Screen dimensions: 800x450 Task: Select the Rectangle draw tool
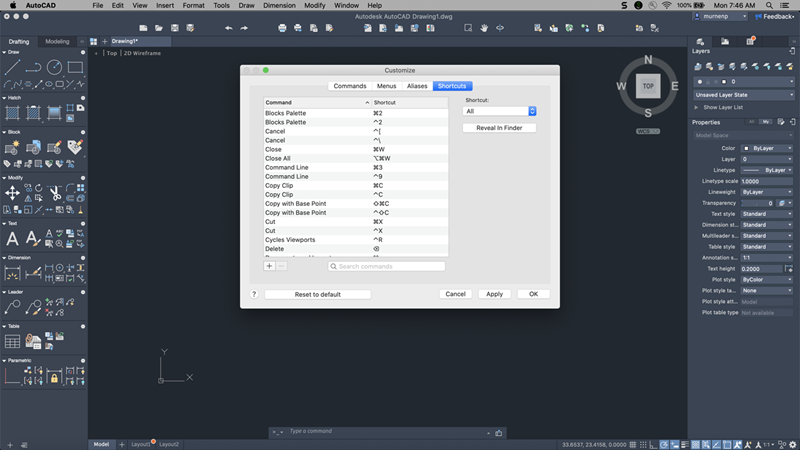(x=75, y=67)
